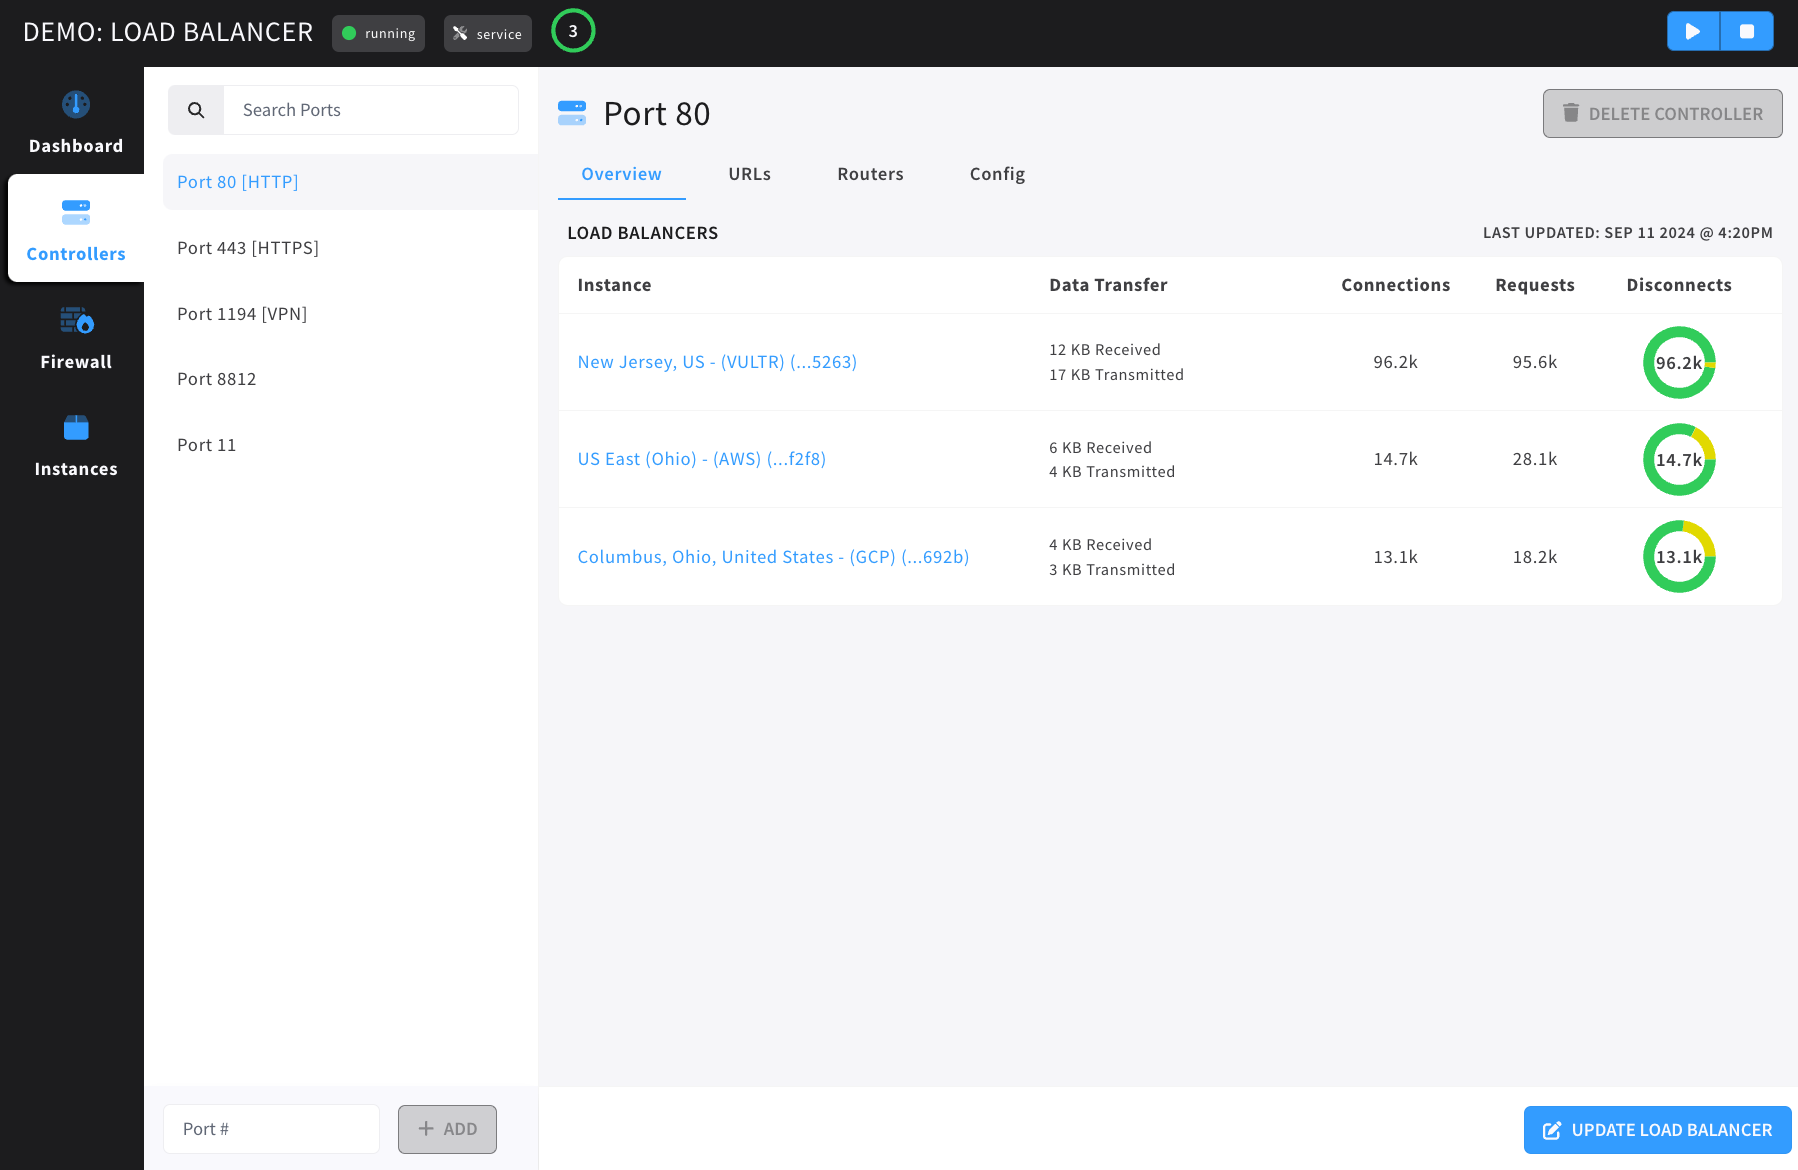This screenshot has height=1170, width=1798.
Task: Click the 28.1k requests value
Action: pos(1535,459)
